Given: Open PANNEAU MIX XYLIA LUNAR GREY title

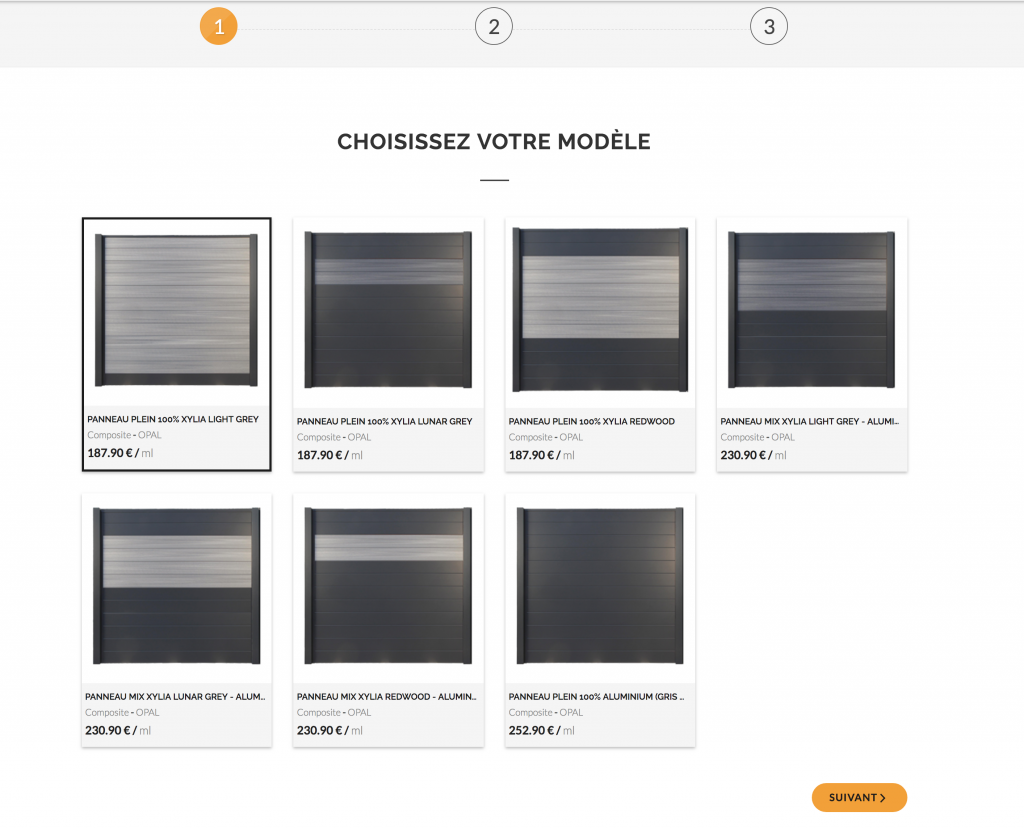Looking at the screenshot, I should click(x=175, y=697).
